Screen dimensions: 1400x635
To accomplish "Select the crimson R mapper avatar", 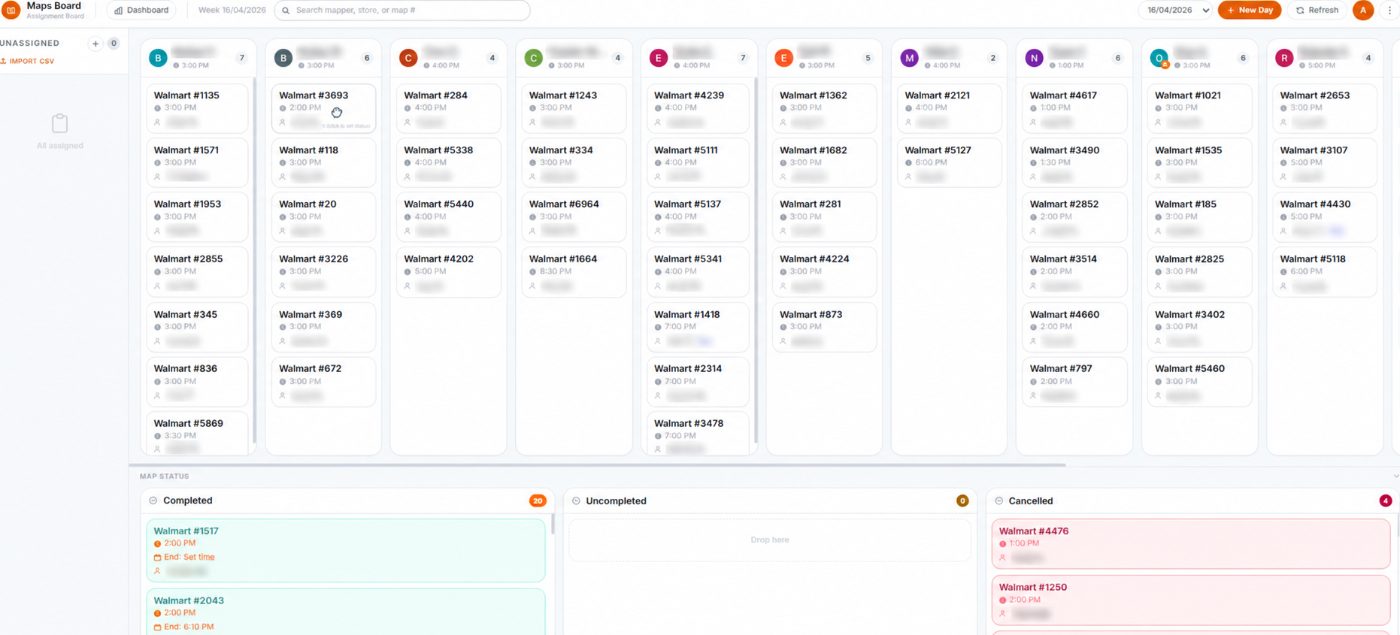I will 1284,58.
